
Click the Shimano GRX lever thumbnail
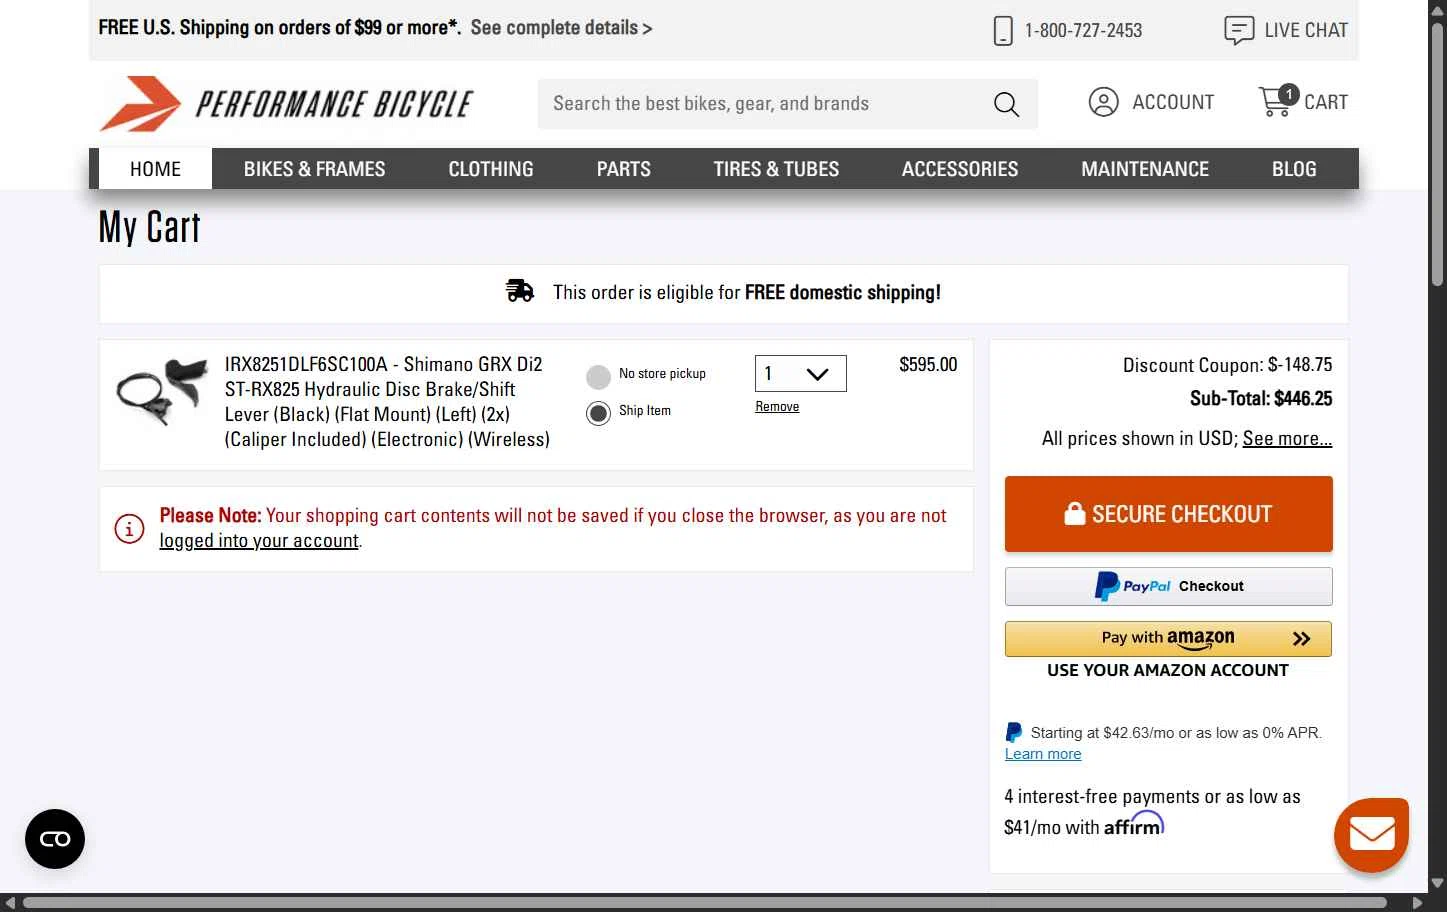point(161,392)
